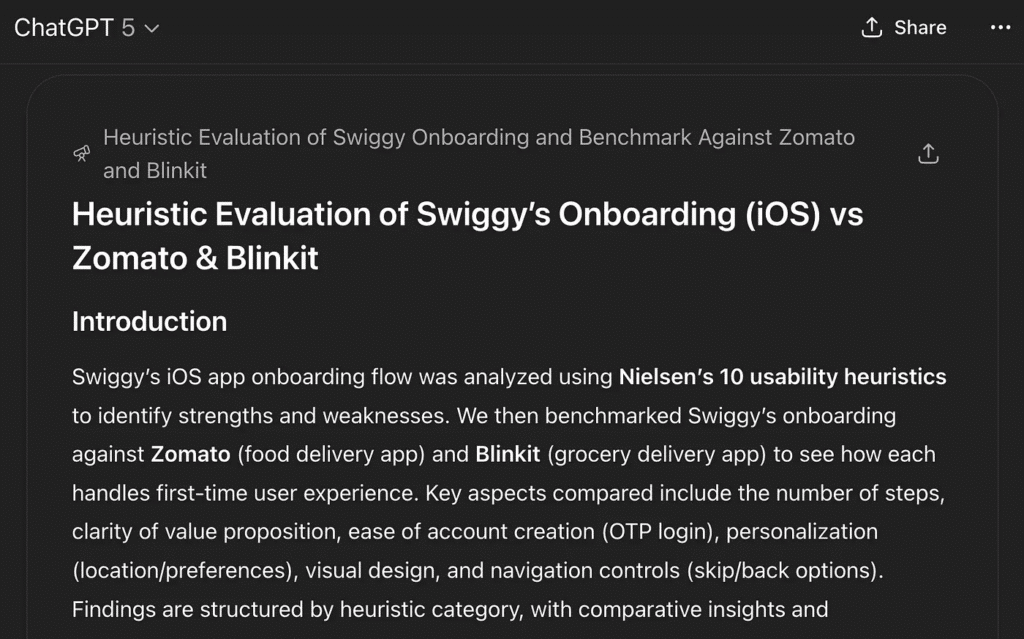
Task: Click the bold word Blinkit in paragraph
Action: pyautogui.click(x=508, y=454)
